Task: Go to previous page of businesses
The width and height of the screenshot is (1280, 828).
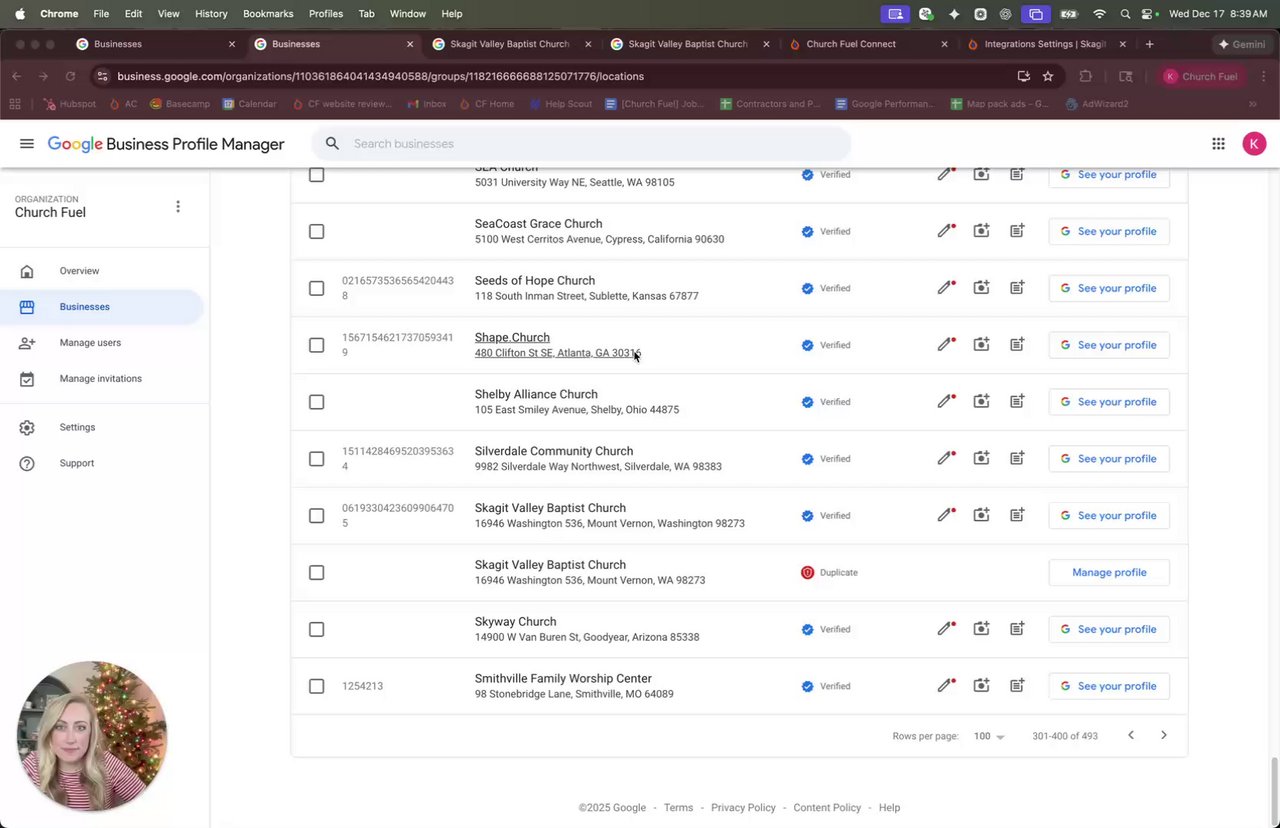Action: [x=1131, y=736]
